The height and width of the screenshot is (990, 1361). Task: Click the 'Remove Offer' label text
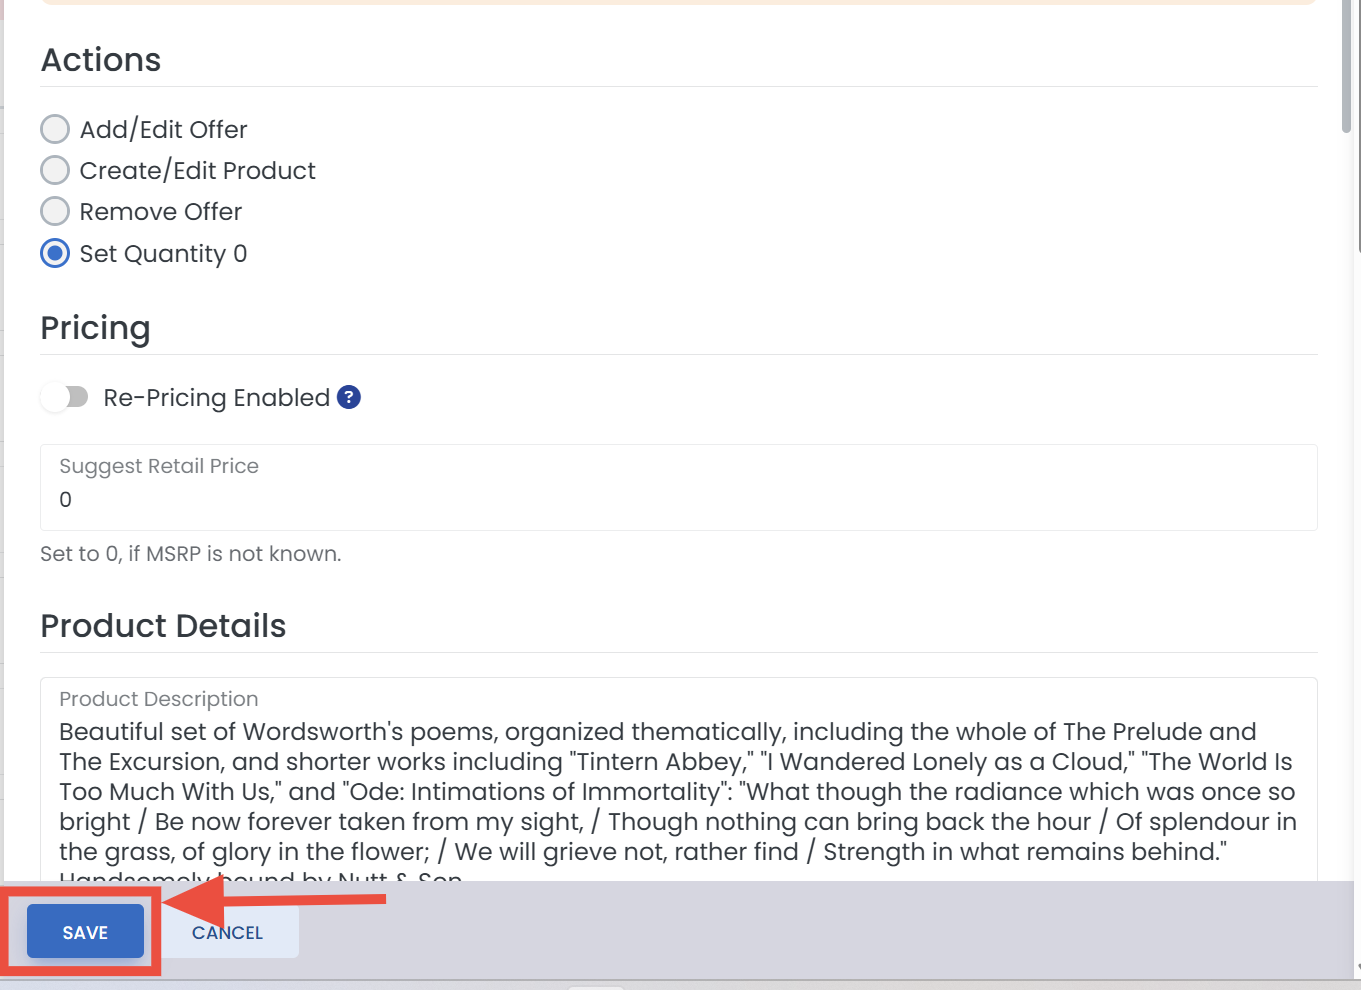pyautogui.click(x=161, y=212)
